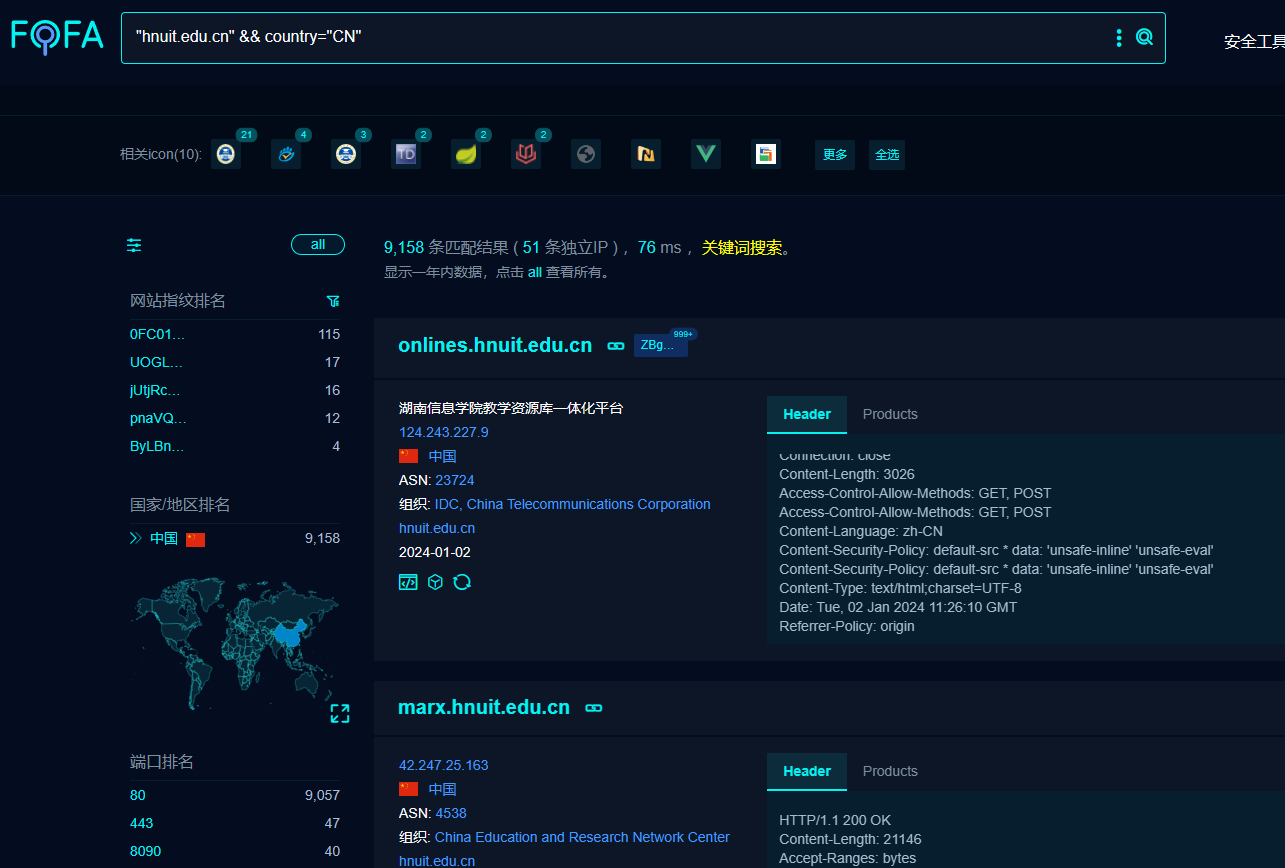Viewport: 1285px width, 868px height.
Task: Expand the world map to fullscreen
Action: [340, 713]
